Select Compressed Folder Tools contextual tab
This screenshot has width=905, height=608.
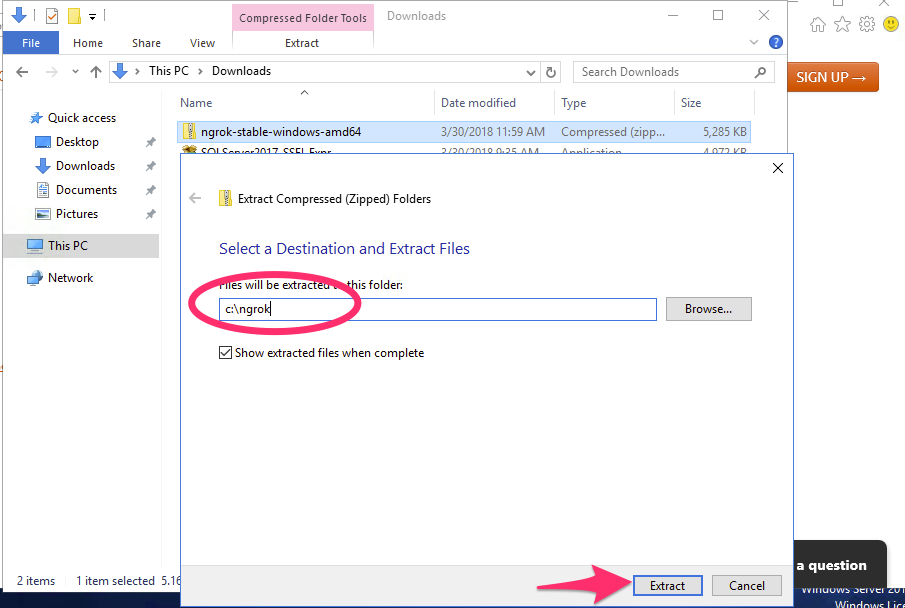303,18
